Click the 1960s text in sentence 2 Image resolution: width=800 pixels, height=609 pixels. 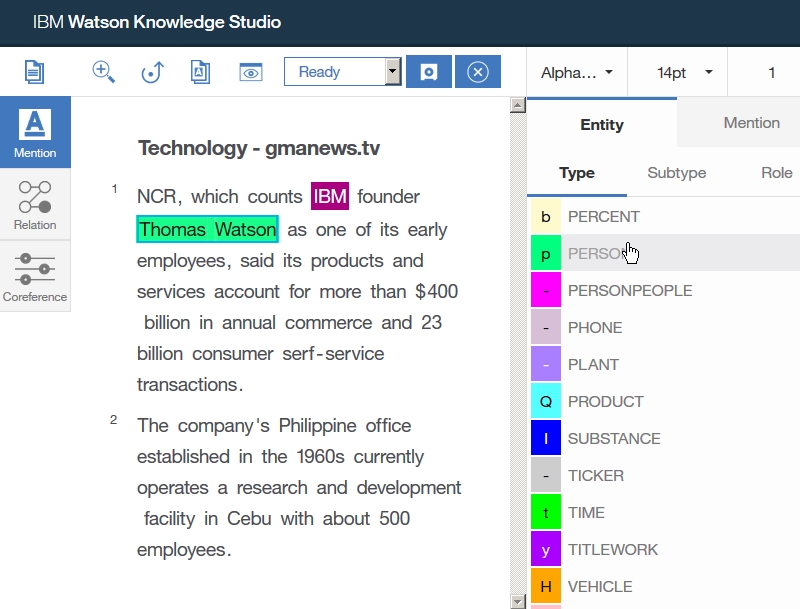click(320, 456)
